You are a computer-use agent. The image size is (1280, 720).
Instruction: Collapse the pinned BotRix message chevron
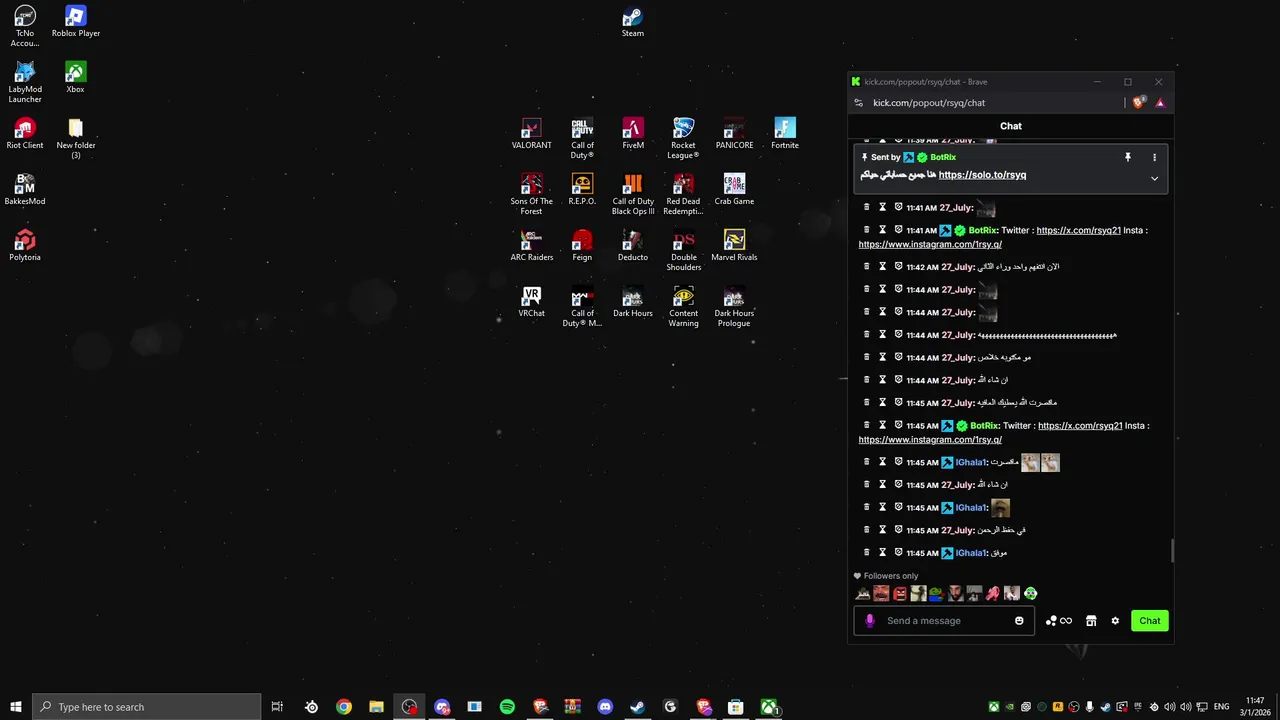pyautogui.click(x=1154, y=178)
